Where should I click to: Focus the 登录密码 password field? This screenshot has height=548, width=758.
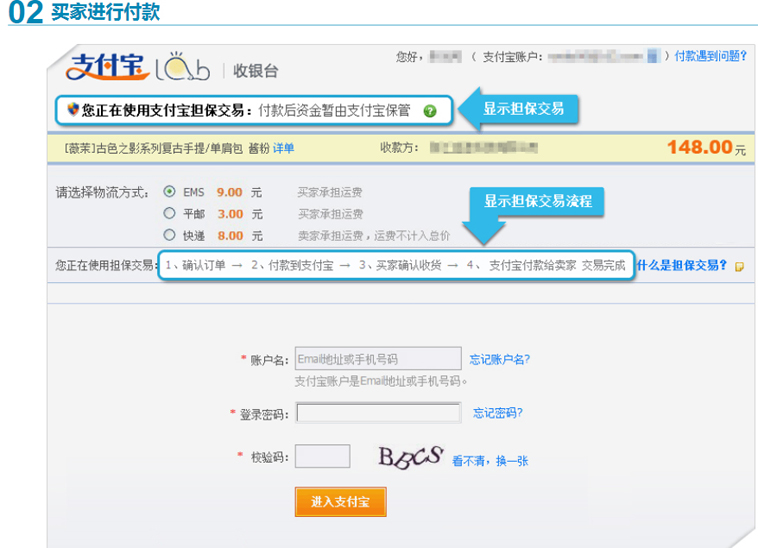tap(378, 413)
